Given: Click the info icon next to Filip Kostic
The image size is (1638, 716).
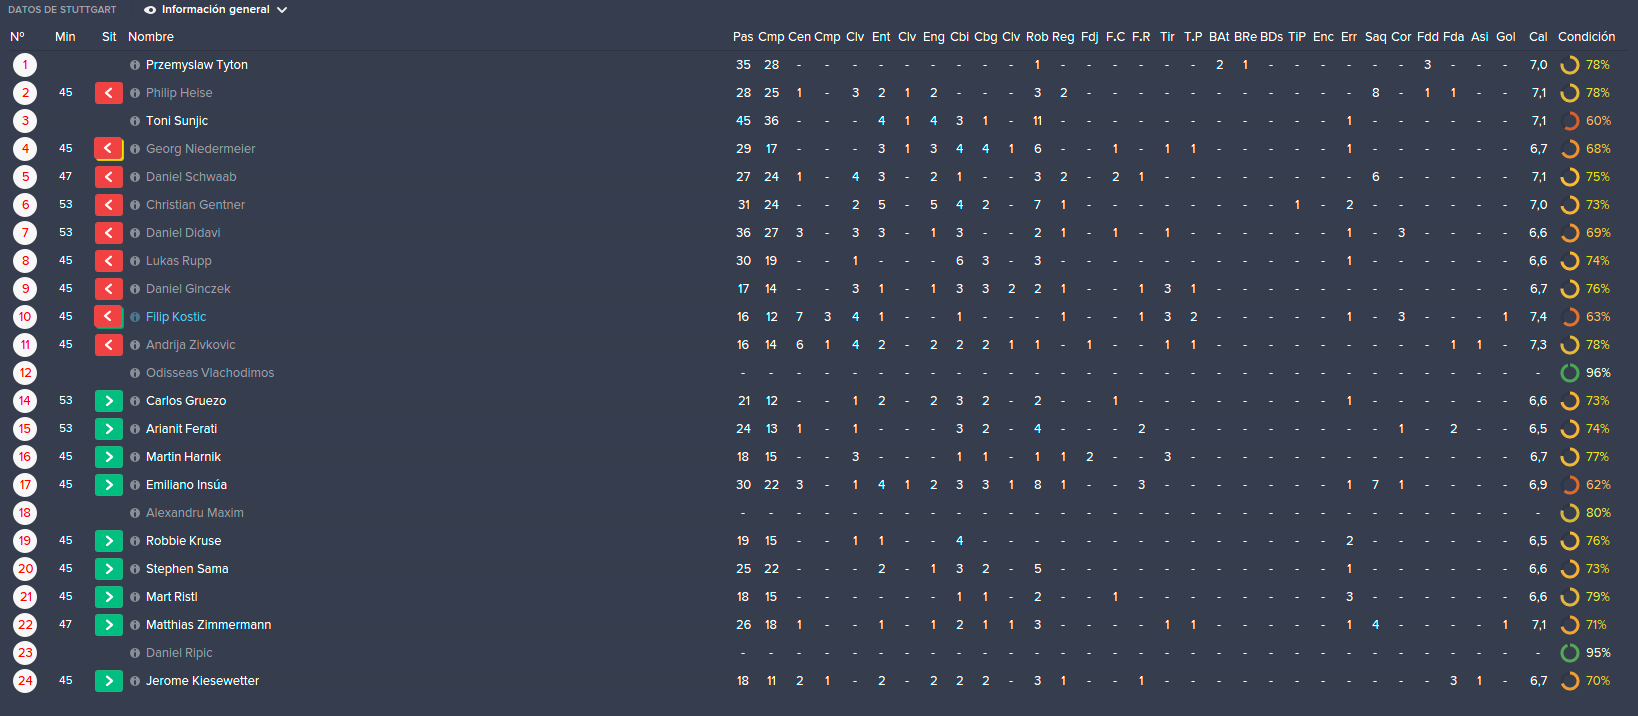Looking at the screenshot, I should [135, 317].
